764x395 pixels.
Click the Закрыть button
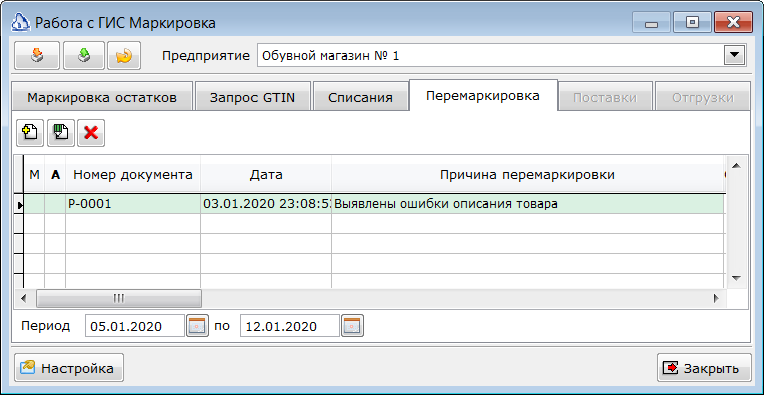[704, 368]
